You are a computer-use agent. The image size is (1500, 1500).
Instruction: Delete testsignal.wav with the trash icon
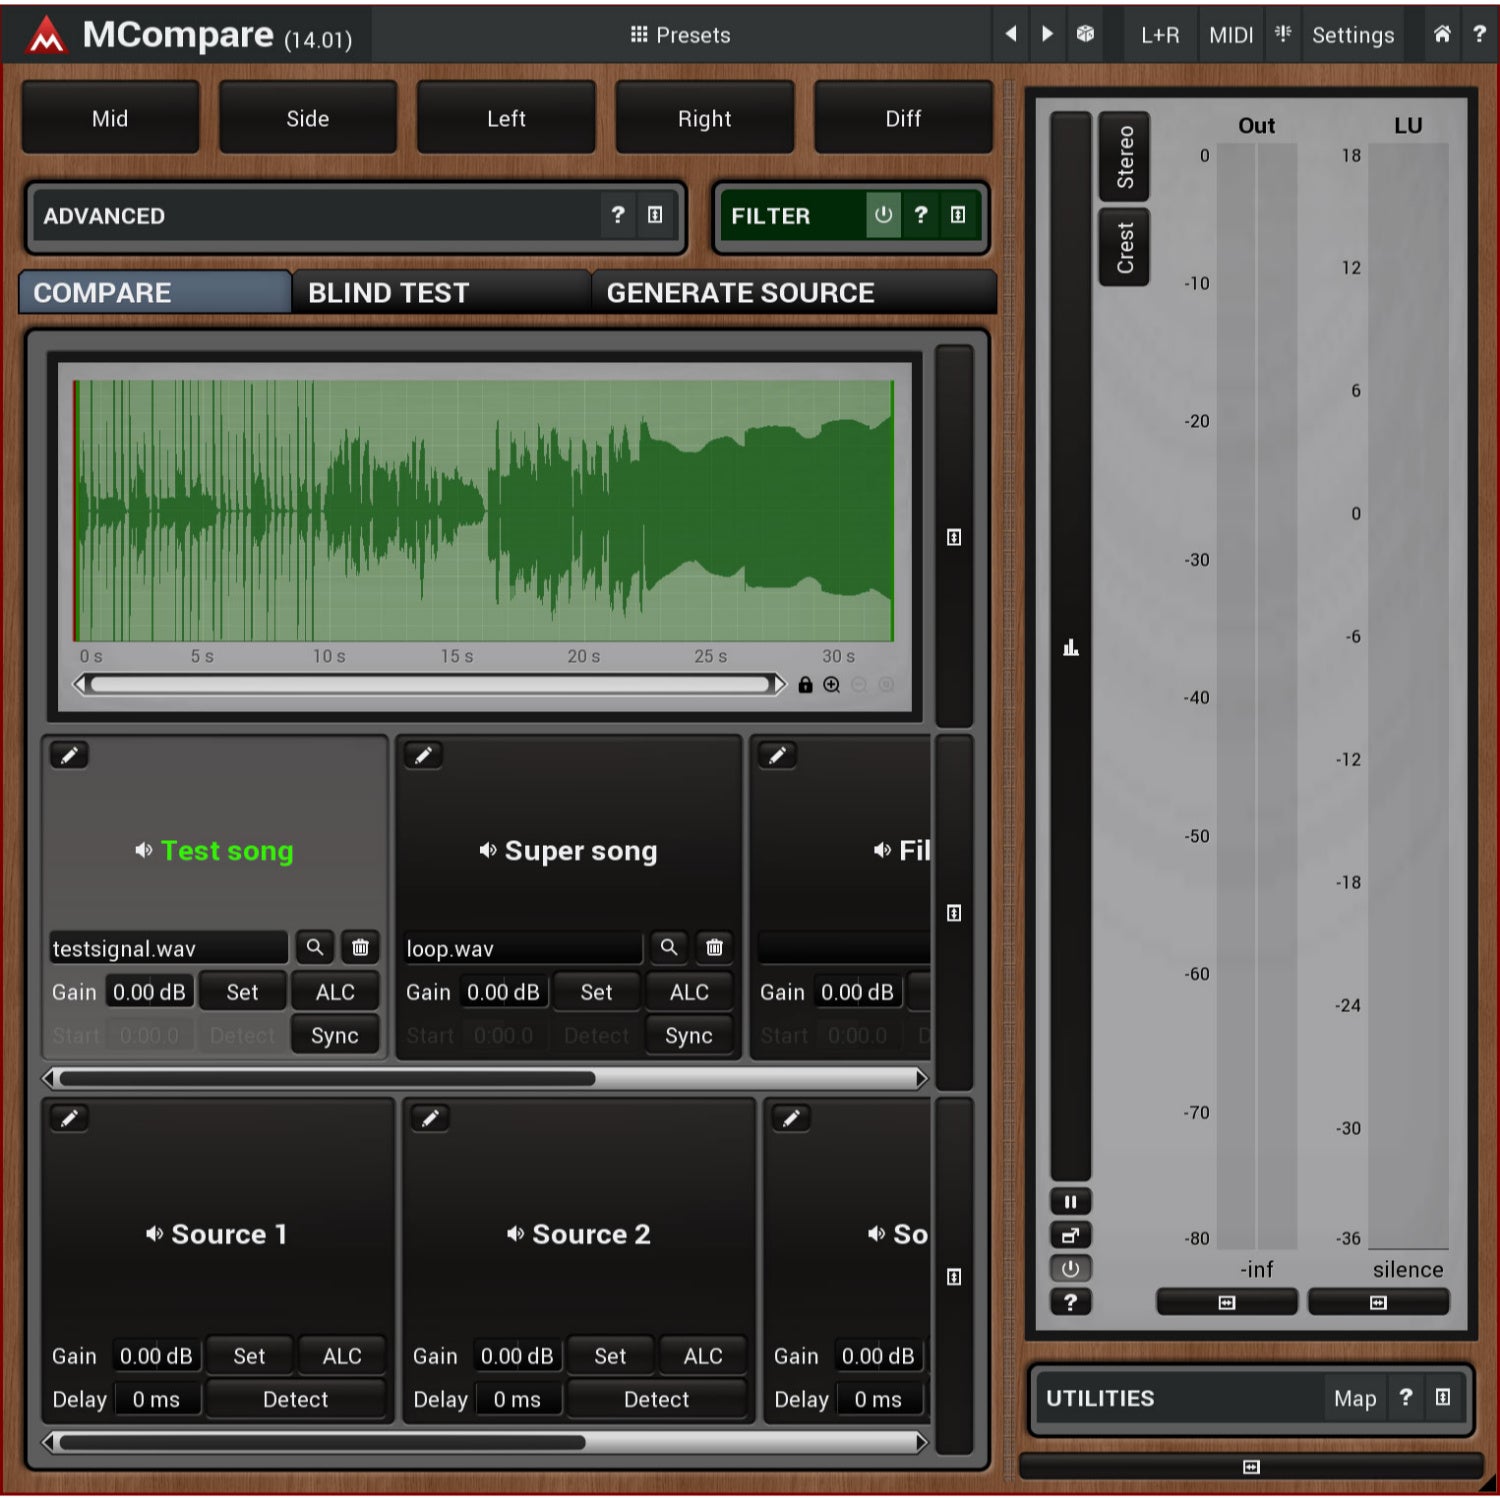[x=360, y=947]
